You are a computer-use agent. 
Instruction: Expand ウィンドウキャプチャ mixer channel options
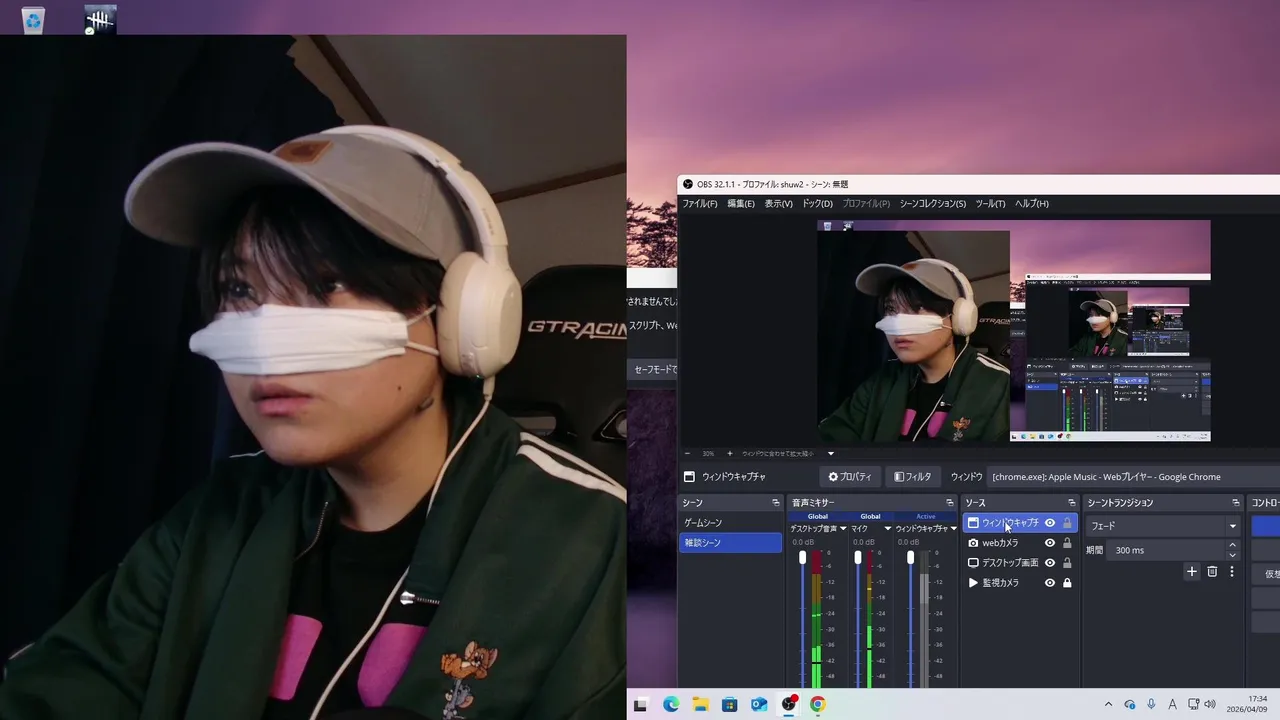[953, 529]
